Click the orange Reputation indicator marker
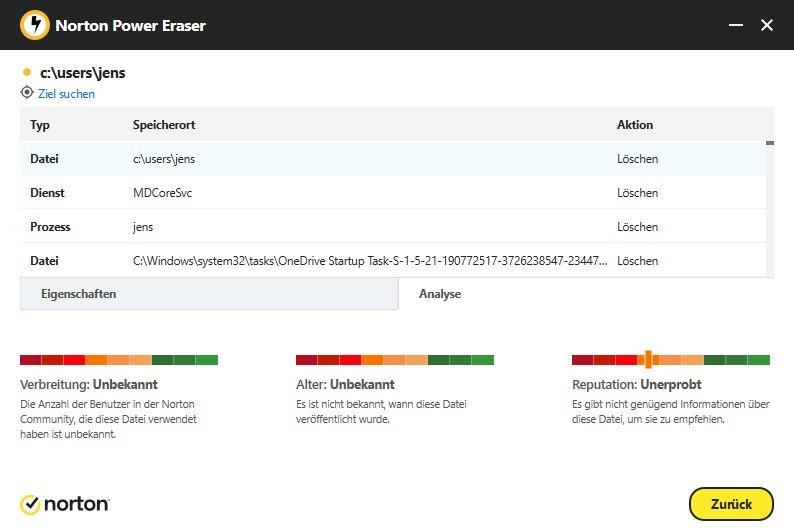 [x=648, y=359]
